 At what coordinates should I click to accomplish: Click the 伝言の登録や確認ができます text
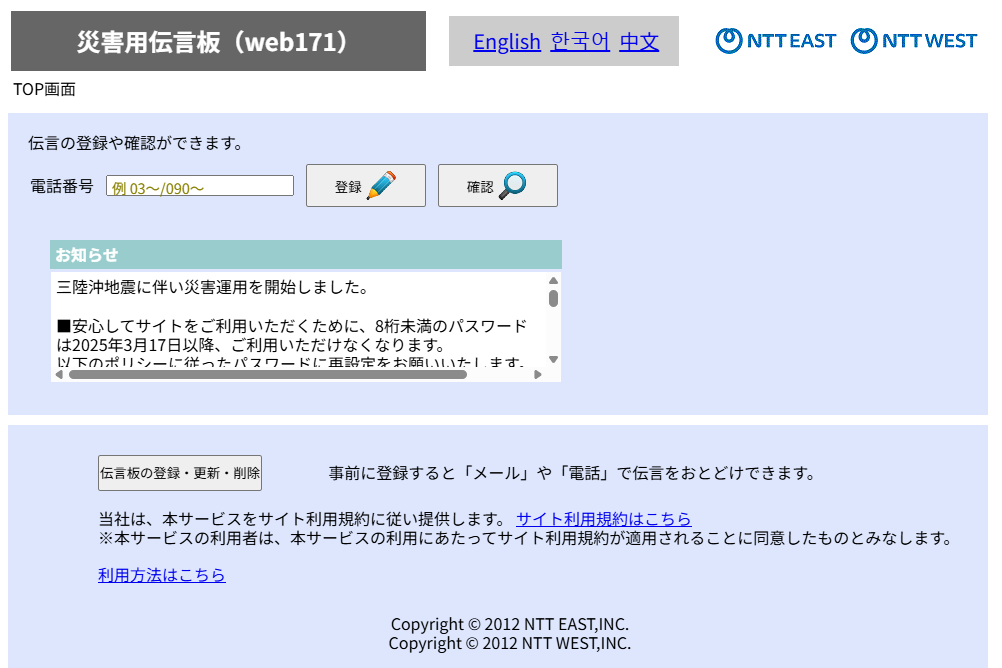[x=136, y=143]
